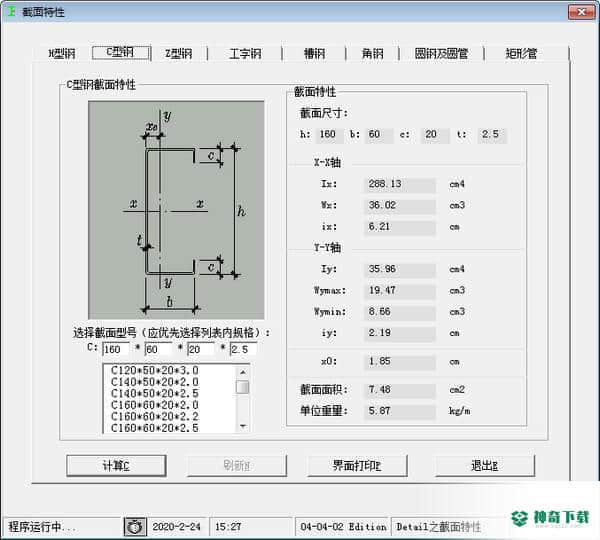Click the 程序运行中 status text

pyautogui.click(x=42, y=527)
